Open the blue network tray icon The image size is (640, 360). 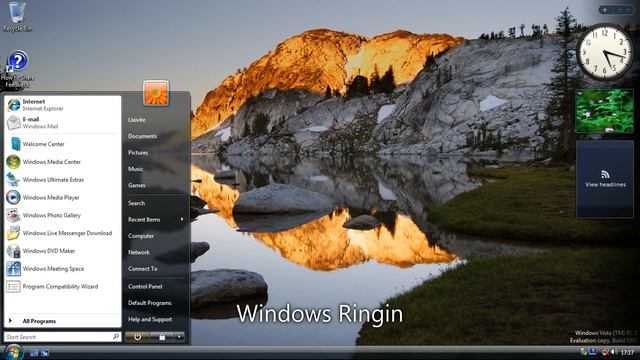593,352
